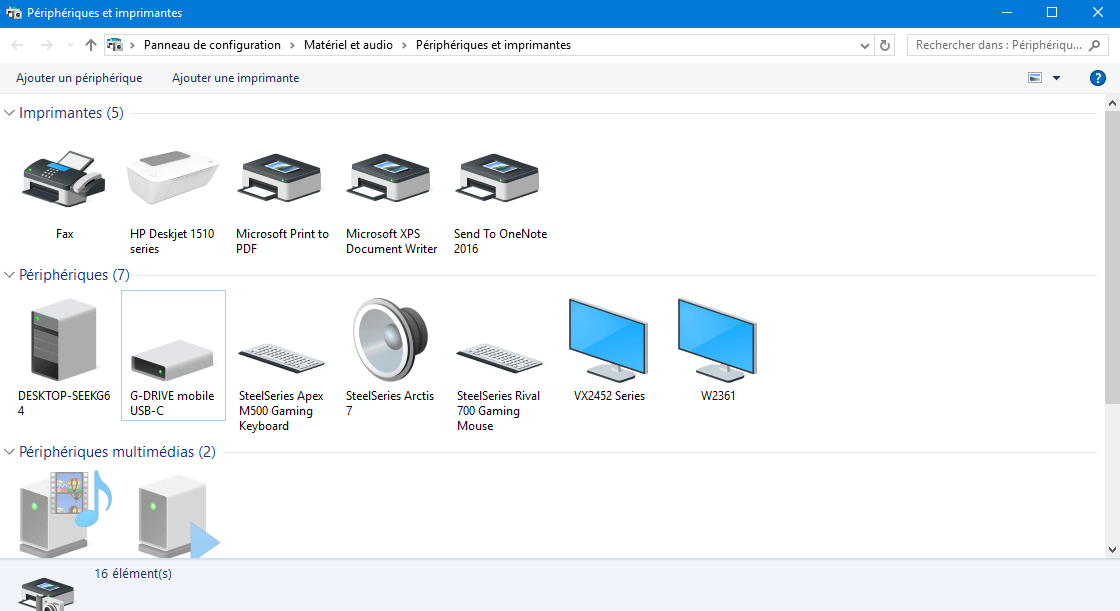The image size is (1120, 611).
Task: Collapse the Périphériques (7) section
Action: (10, 275)
